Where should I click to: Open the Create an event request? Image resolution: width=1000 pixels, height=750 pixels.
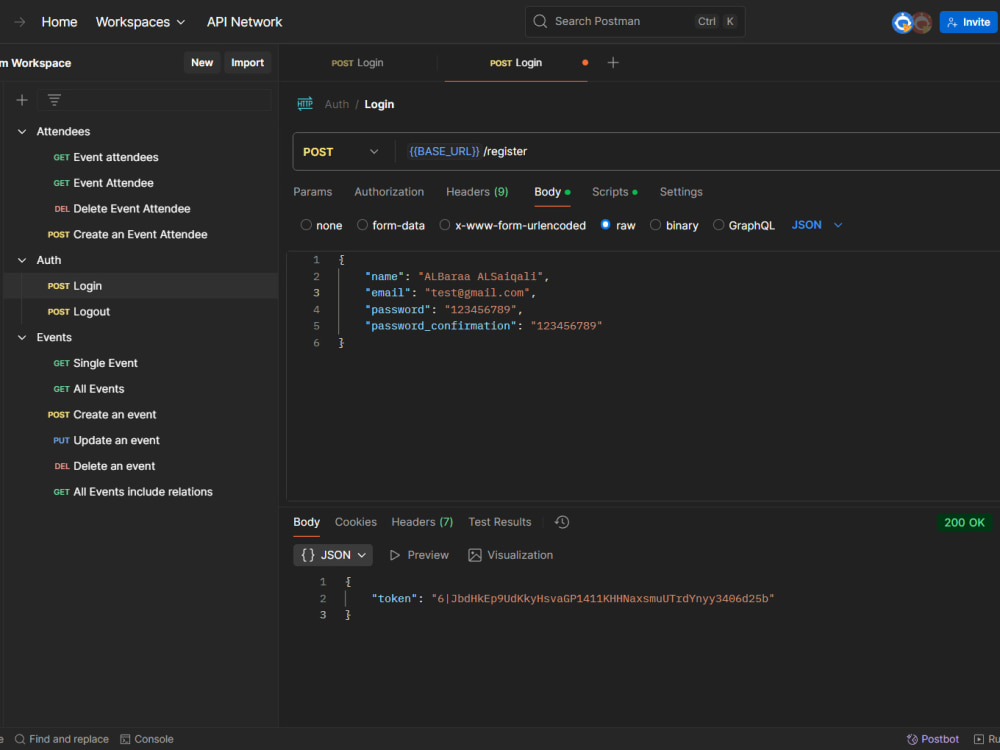(102, 415)
